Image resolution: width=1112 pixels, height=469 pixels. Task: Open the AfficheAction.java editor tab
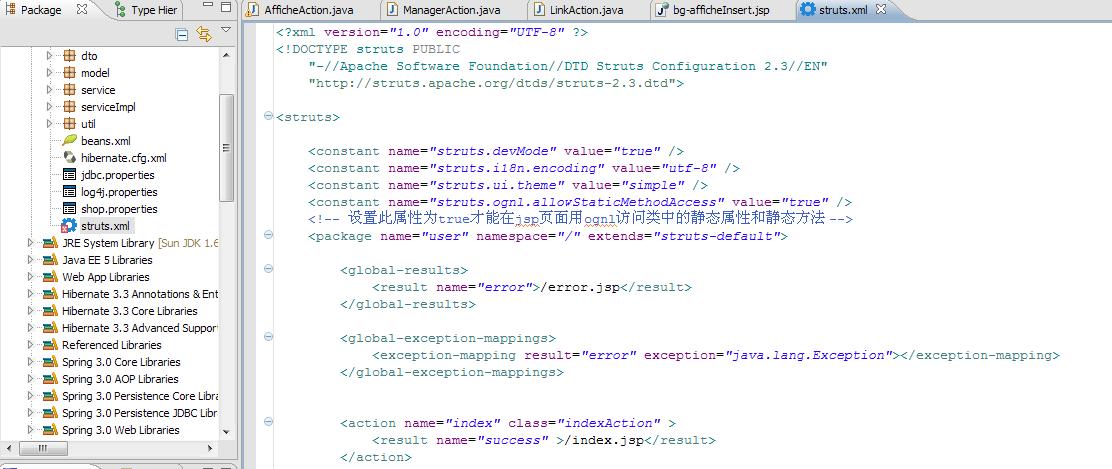point(300,10)
